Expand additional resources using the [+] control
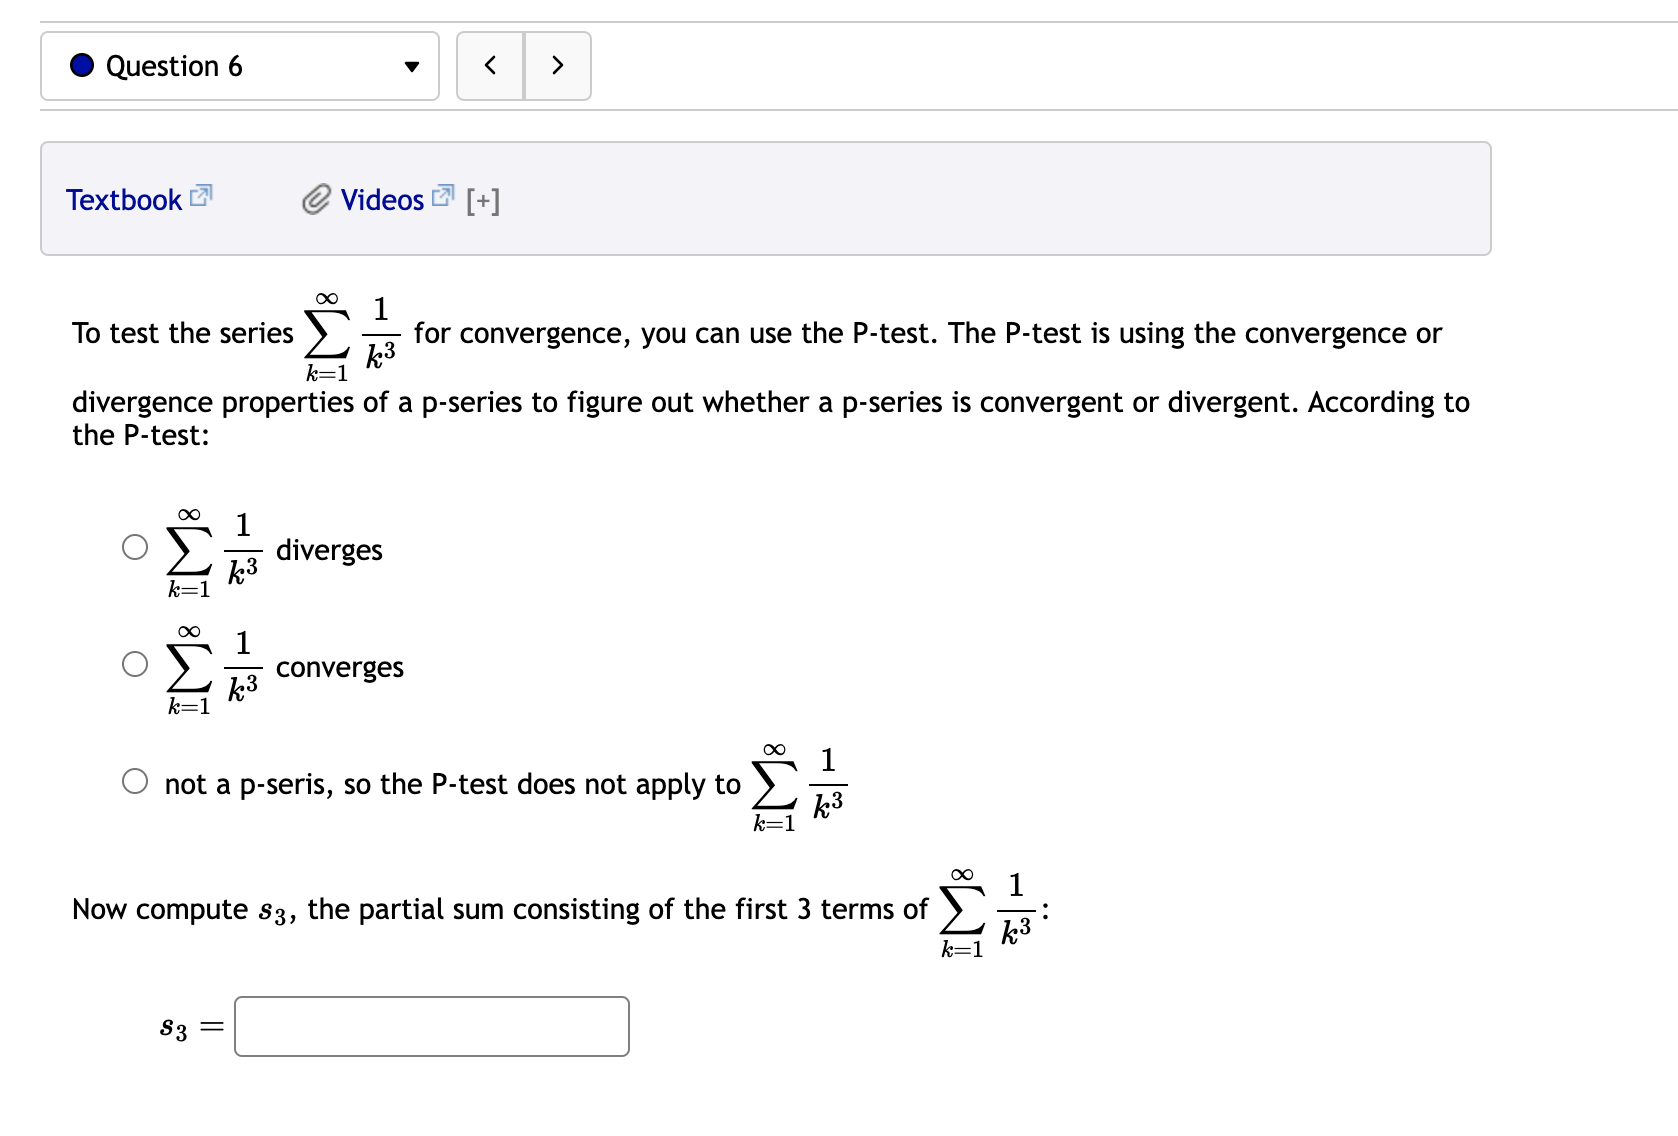The image size is (1678, 1136). [482, 200]
